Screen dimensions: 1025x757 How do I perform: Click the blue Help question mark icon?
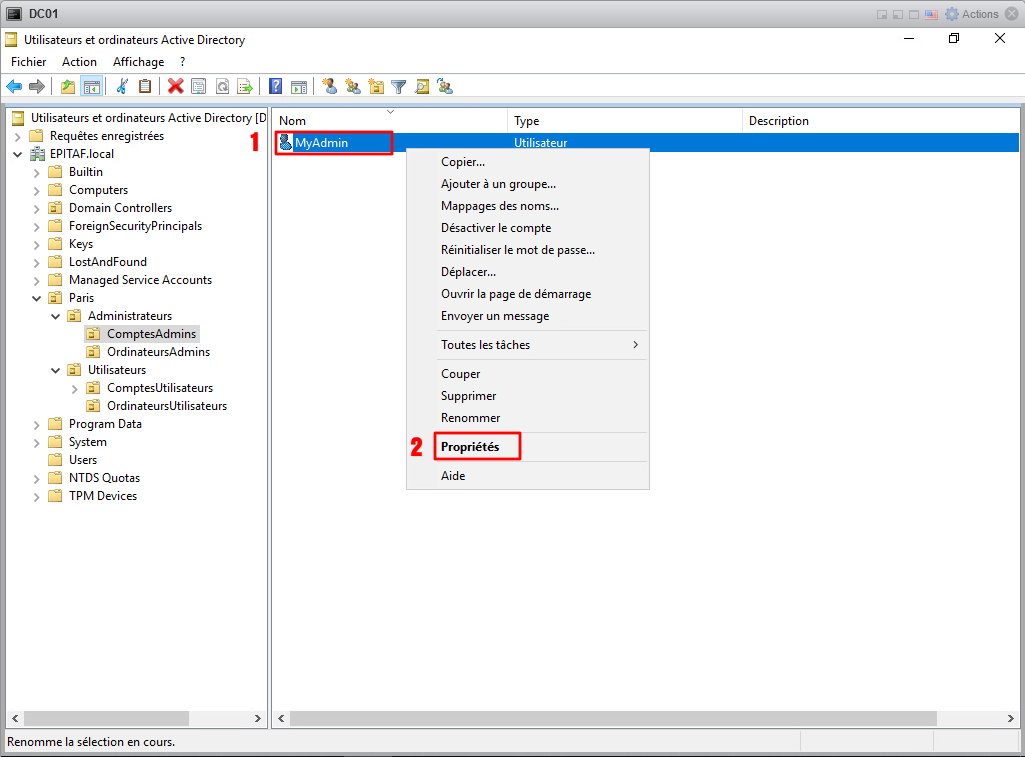point(275,86)
